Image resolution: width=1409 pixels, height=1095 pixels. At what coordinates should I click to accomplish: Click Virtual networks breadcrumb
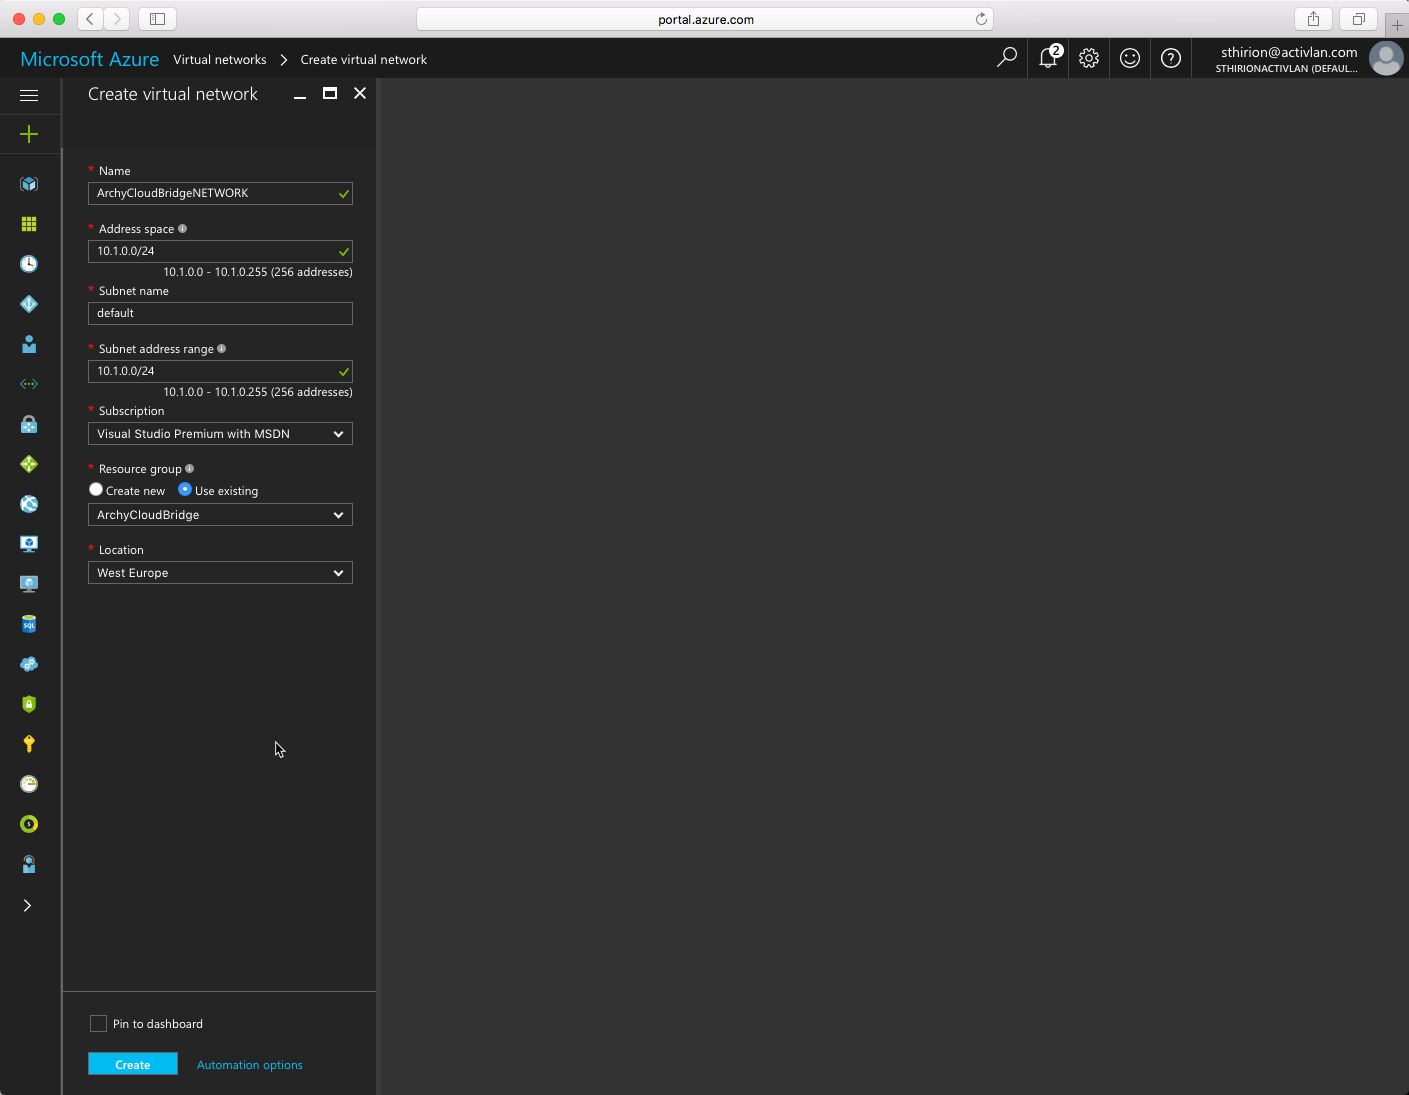pyautogui.click(x=220, y=60)
